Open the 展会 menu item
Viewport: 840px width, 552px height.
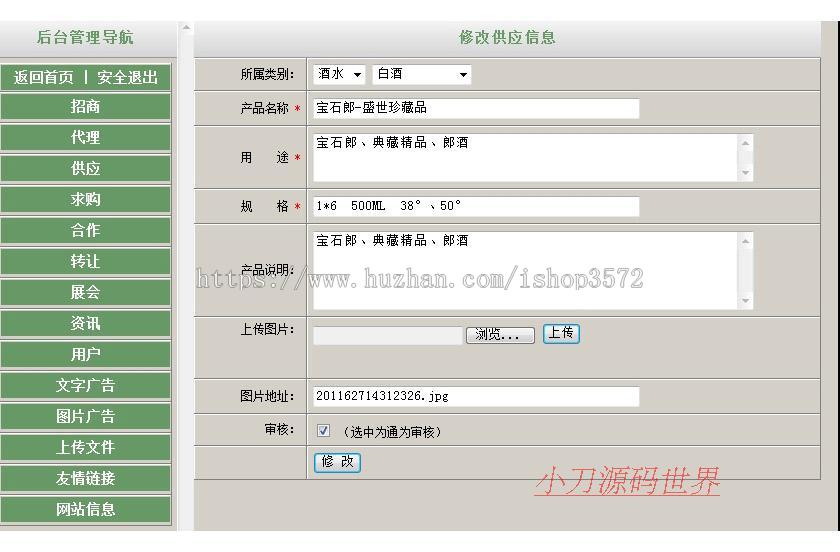(x=86, y=293)
